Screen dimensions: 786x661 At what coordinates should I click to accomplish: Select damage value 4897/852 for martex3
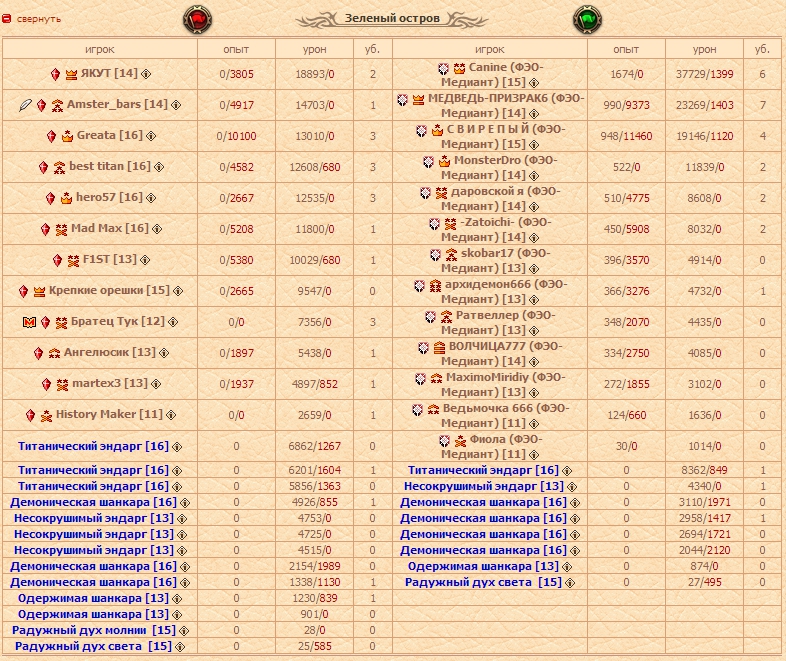314,384
